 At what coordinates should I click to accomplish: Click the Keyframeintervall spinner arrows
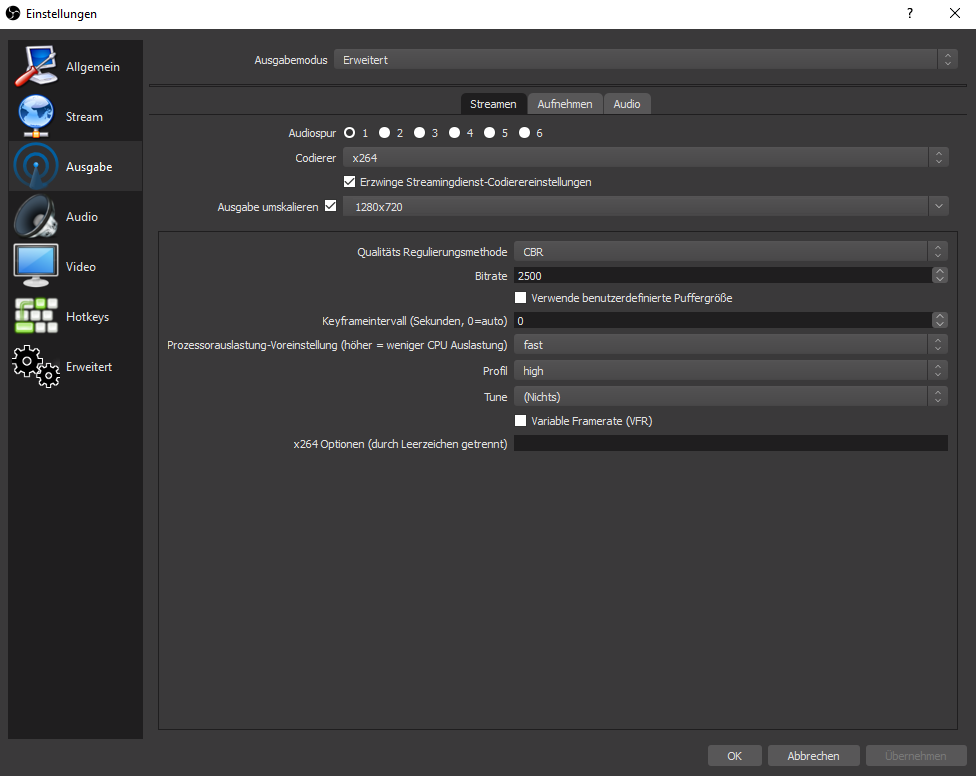pos(940,320)
